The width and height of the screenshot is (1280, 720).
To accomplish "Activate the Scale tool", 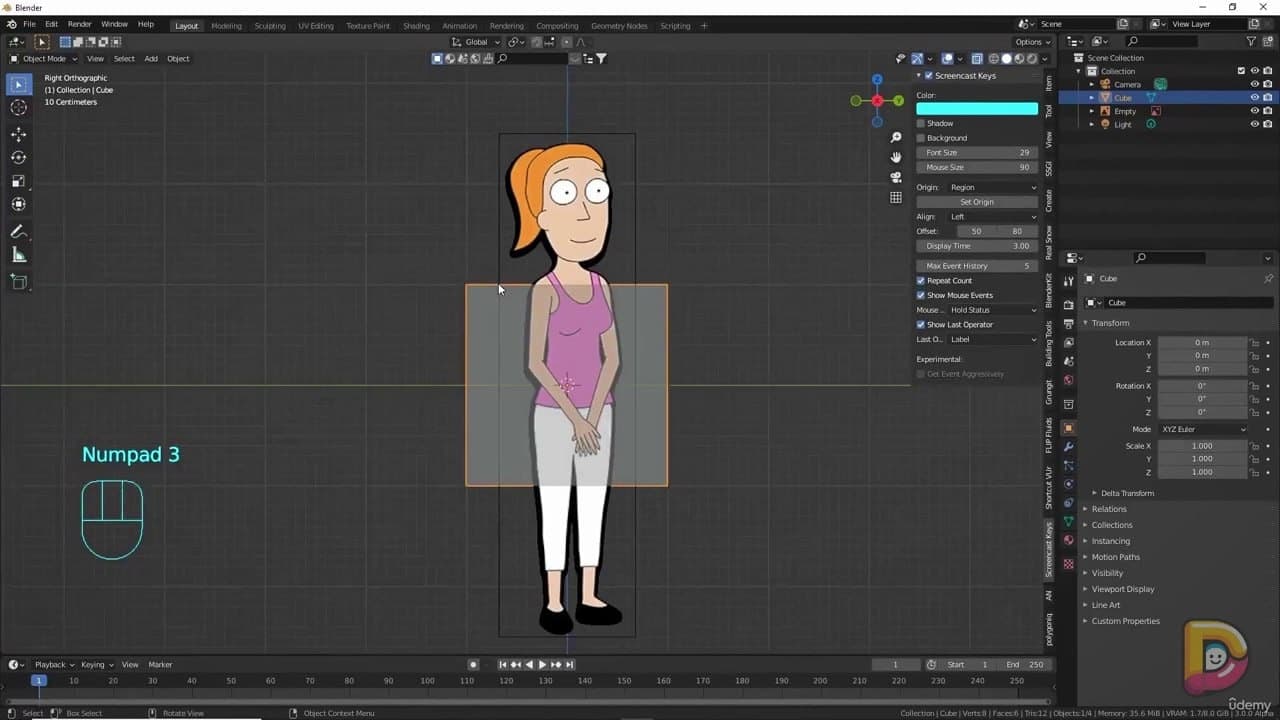I will (x=19, y=181).
